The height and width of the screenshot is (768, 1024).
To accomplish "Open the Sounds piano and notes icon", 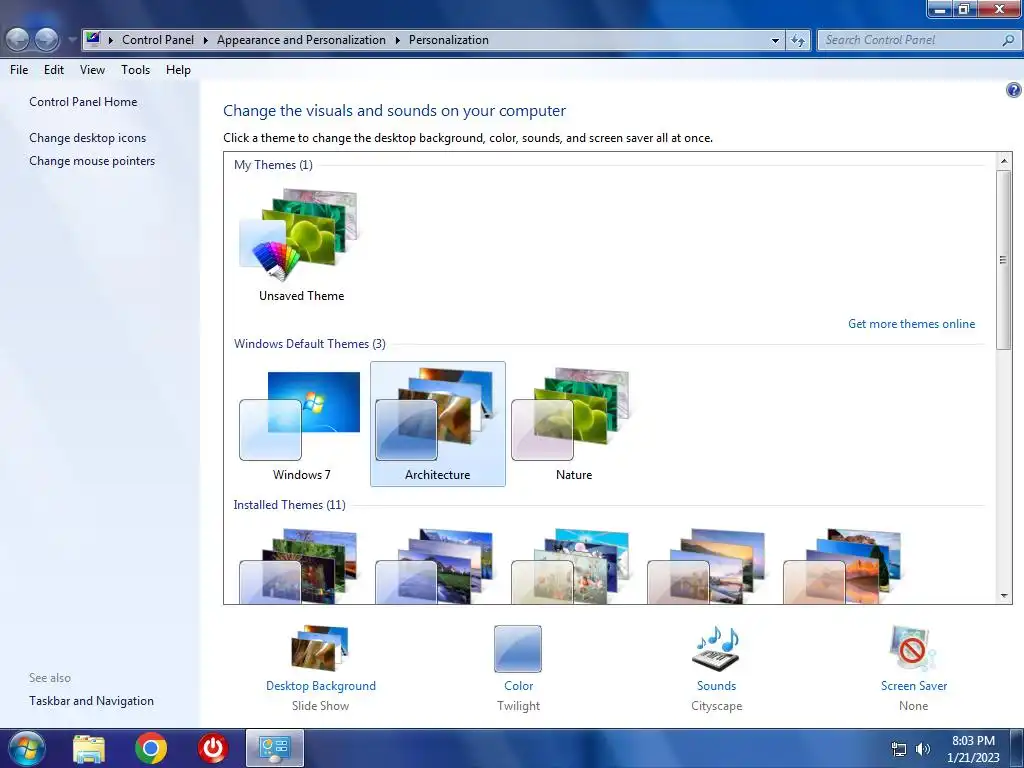I will click(x=716, y=648).
